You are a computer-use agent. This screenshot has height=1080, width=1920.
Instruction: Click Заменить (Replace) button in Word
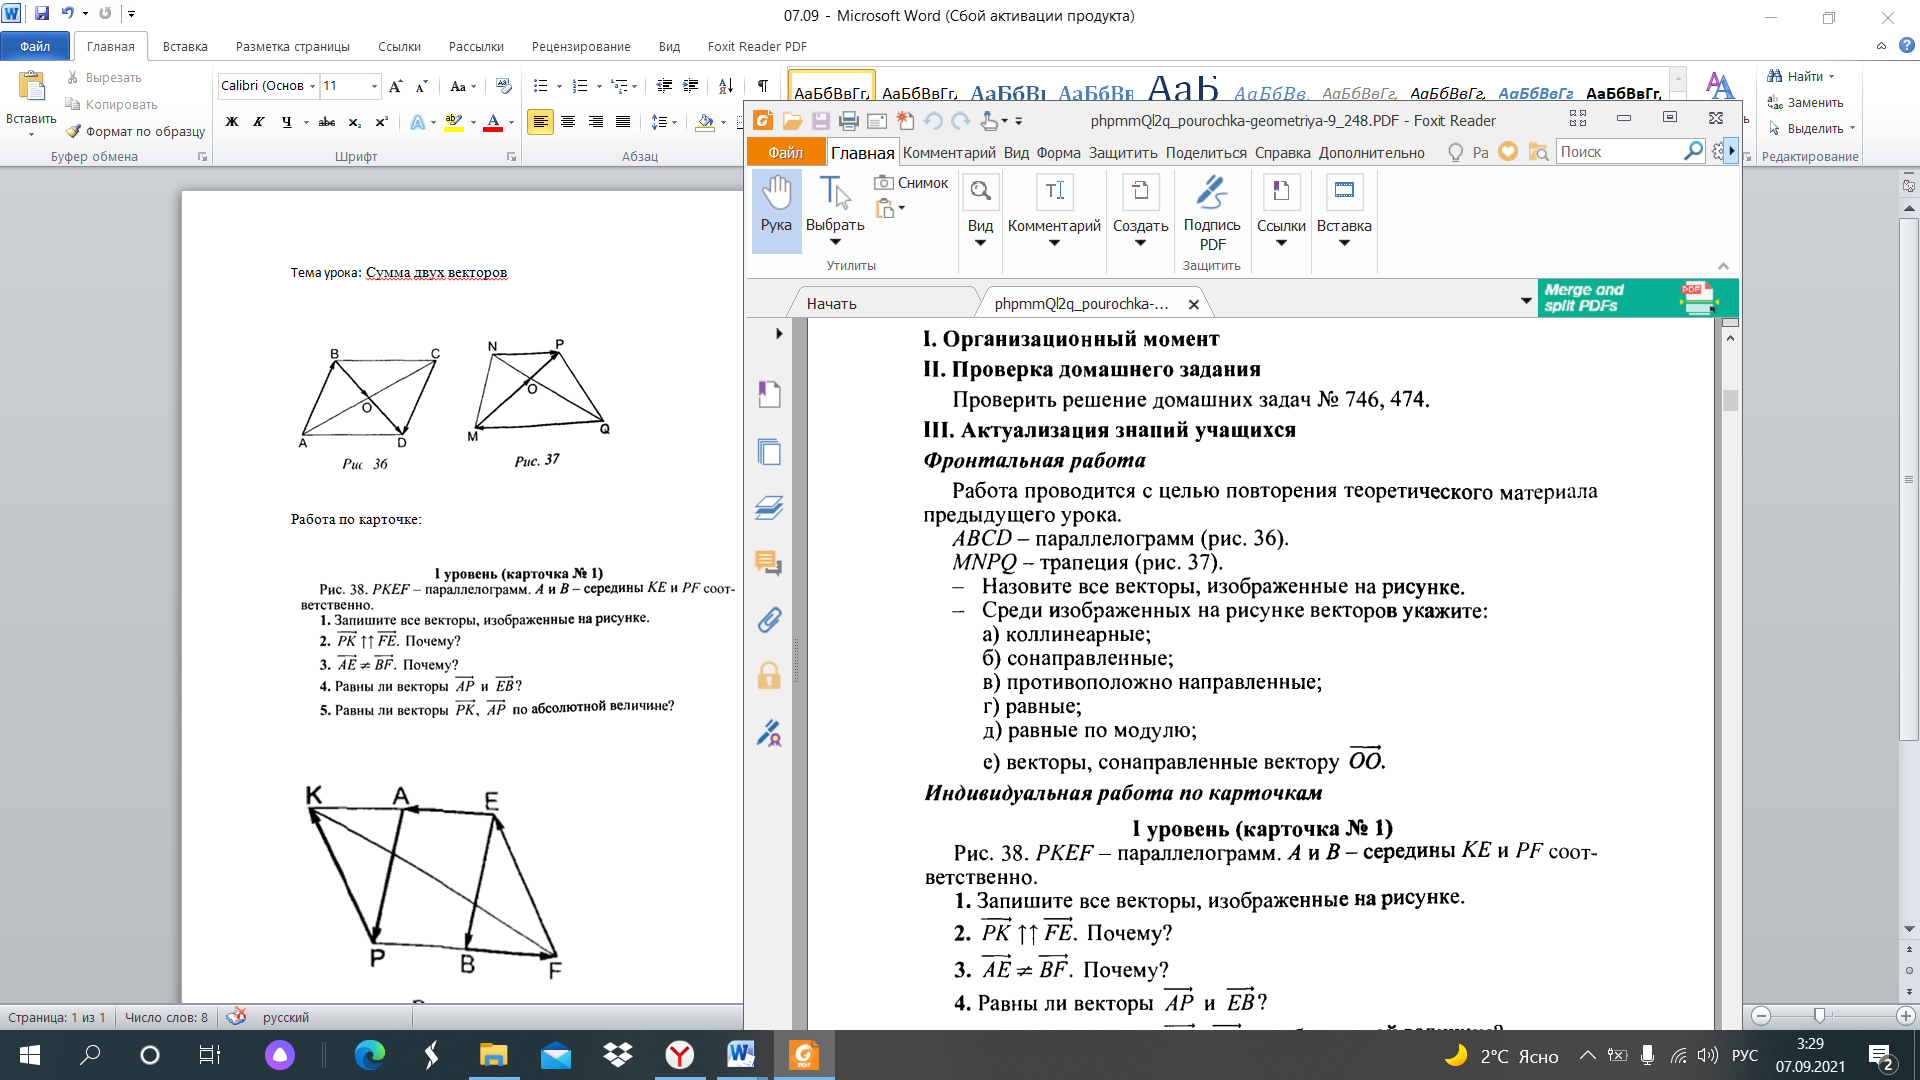tap(1806, 102)
